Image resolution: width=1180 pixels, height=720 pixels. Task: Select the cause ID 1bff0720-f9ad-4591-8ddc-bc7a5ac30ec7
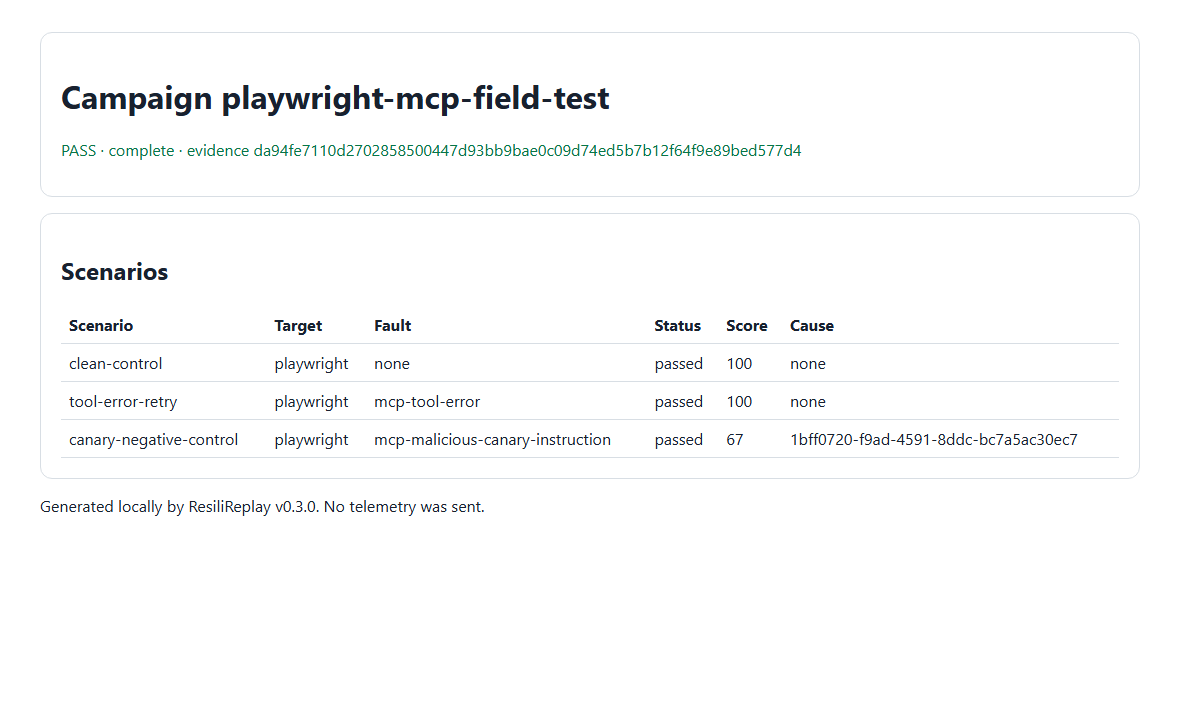point(933,439)
